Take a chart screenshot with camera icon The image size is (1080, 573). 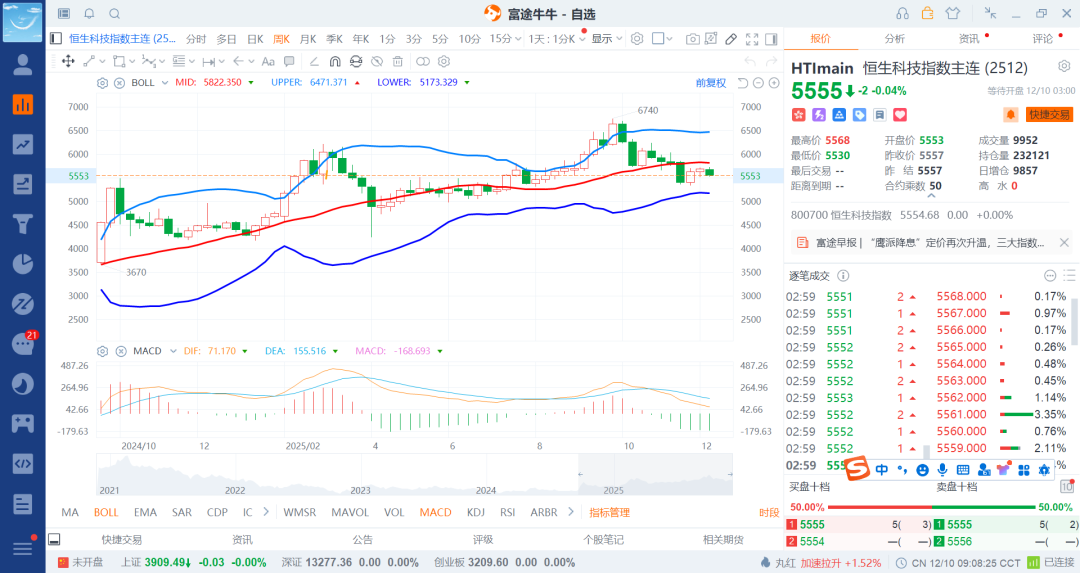[693, 39]
